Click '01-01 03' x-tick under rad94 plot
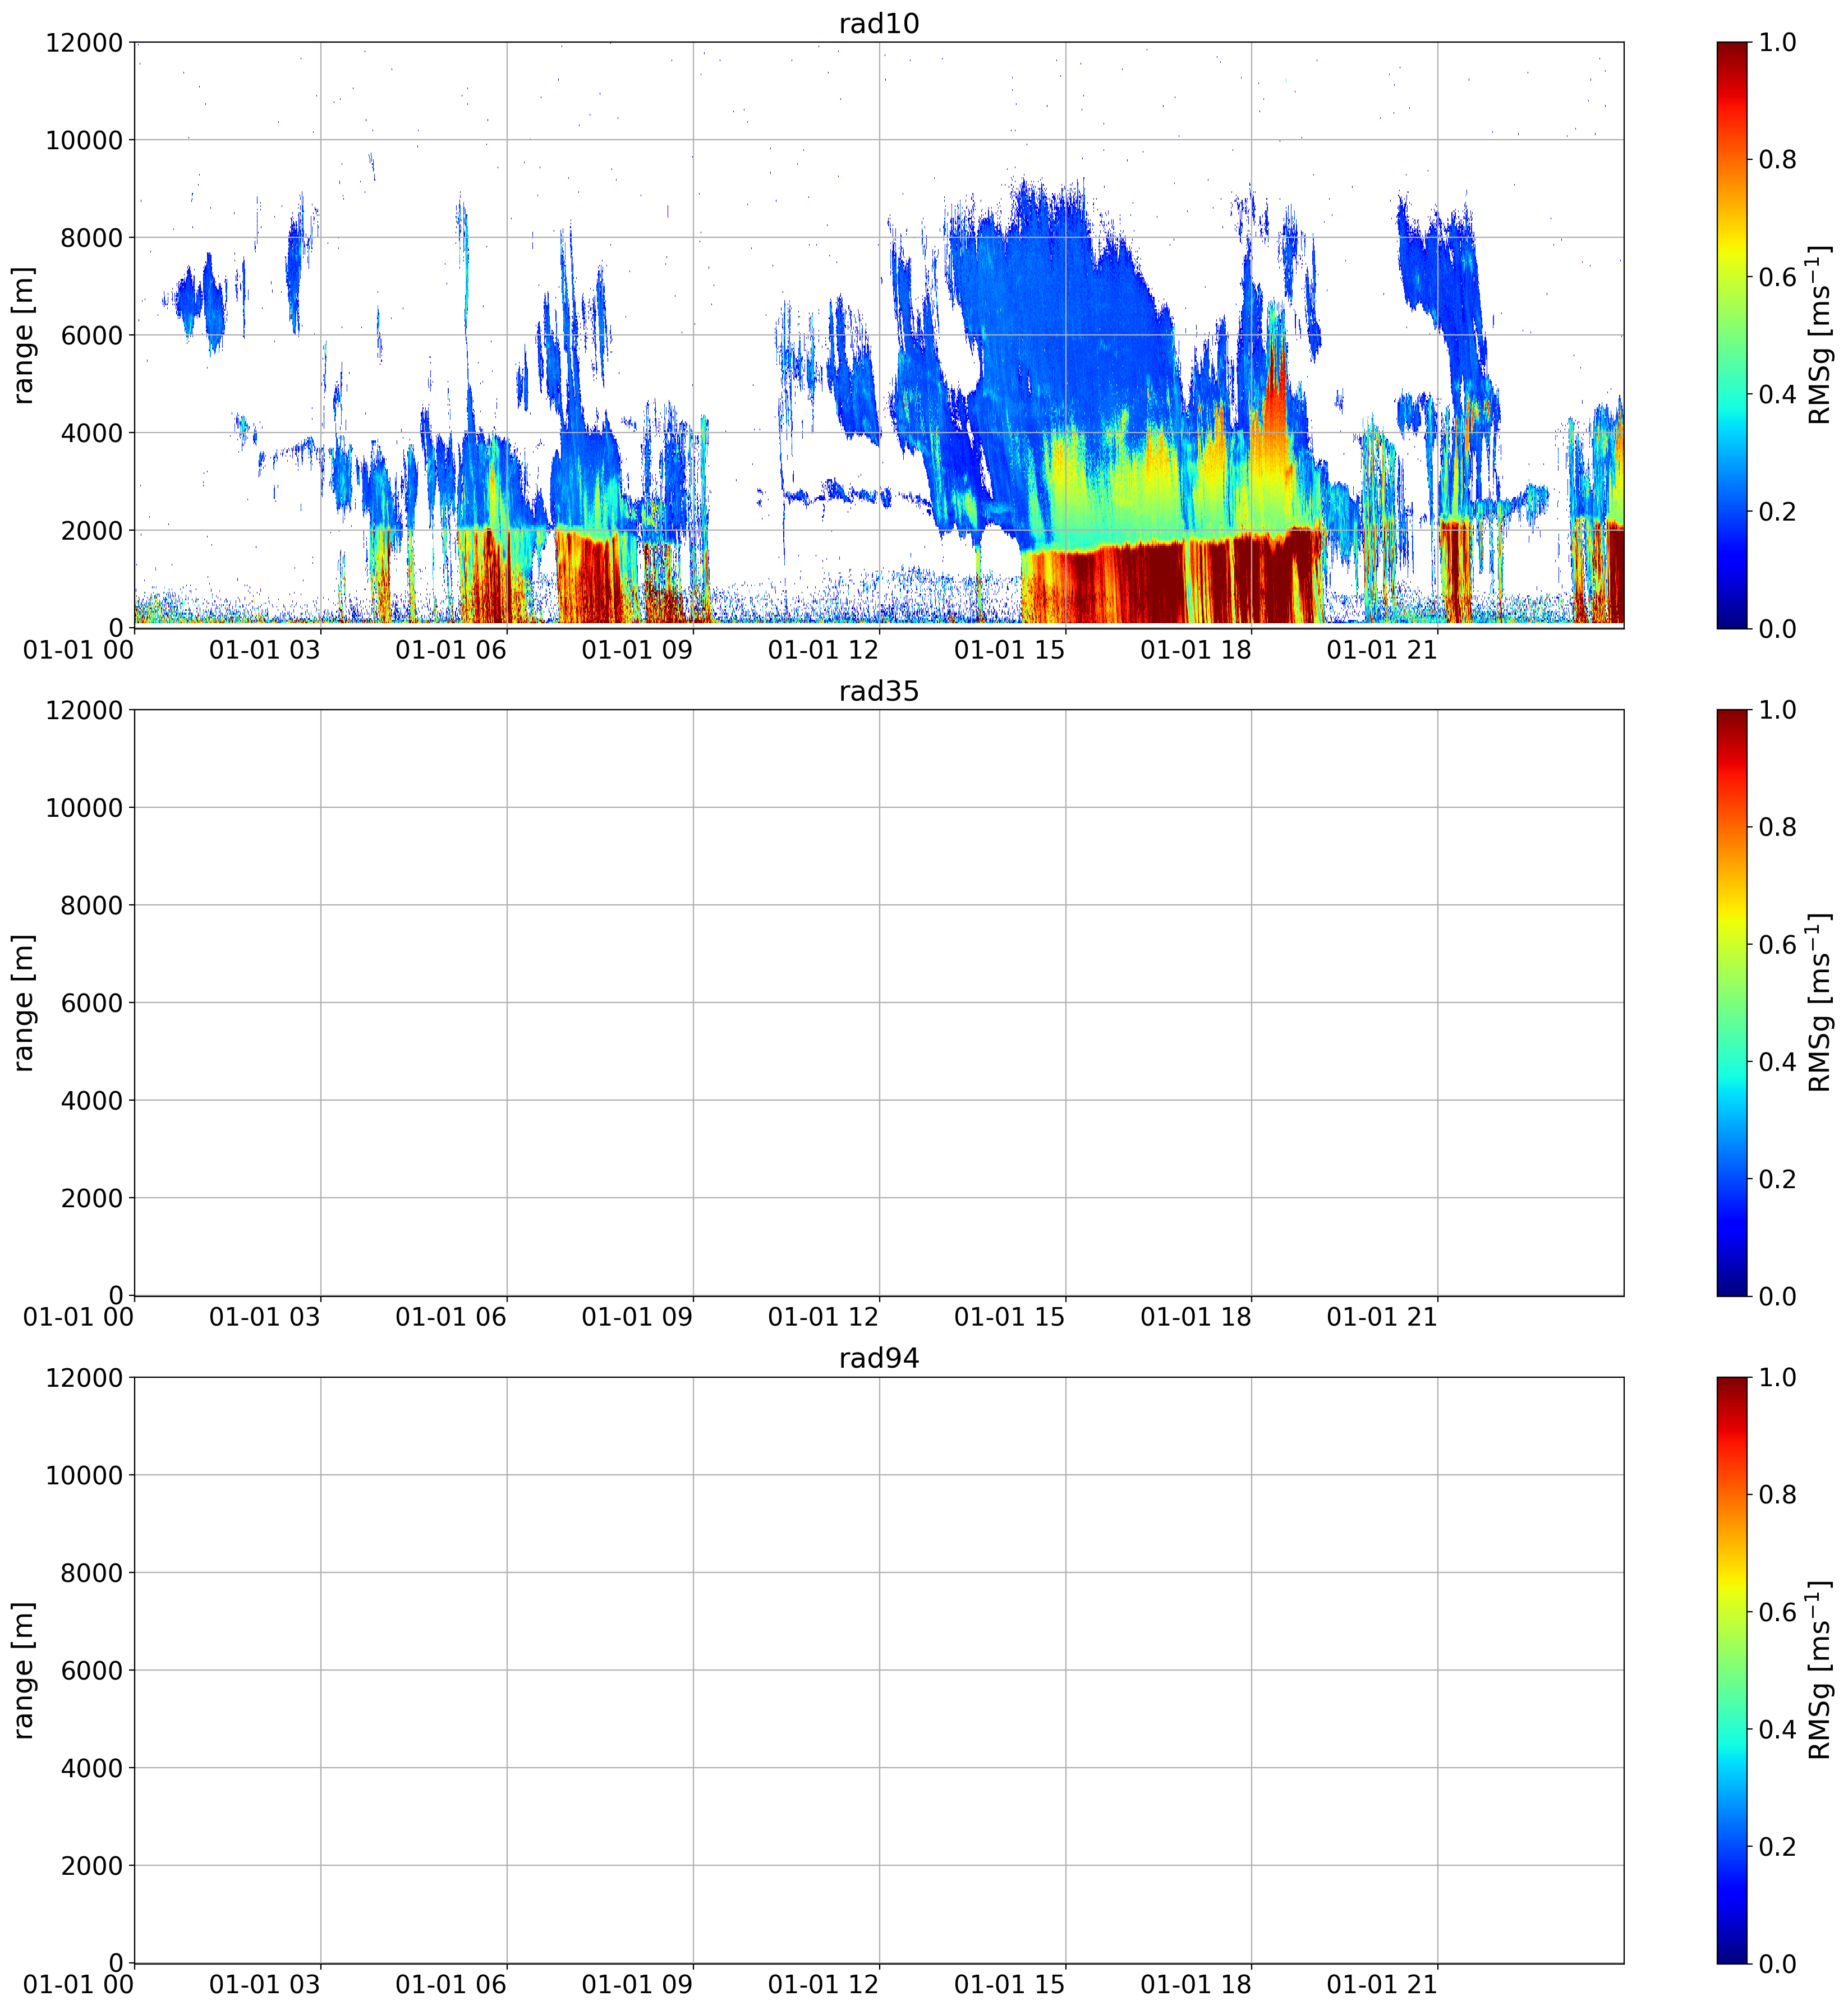 pyautogui.click(x=264, y=1985)
